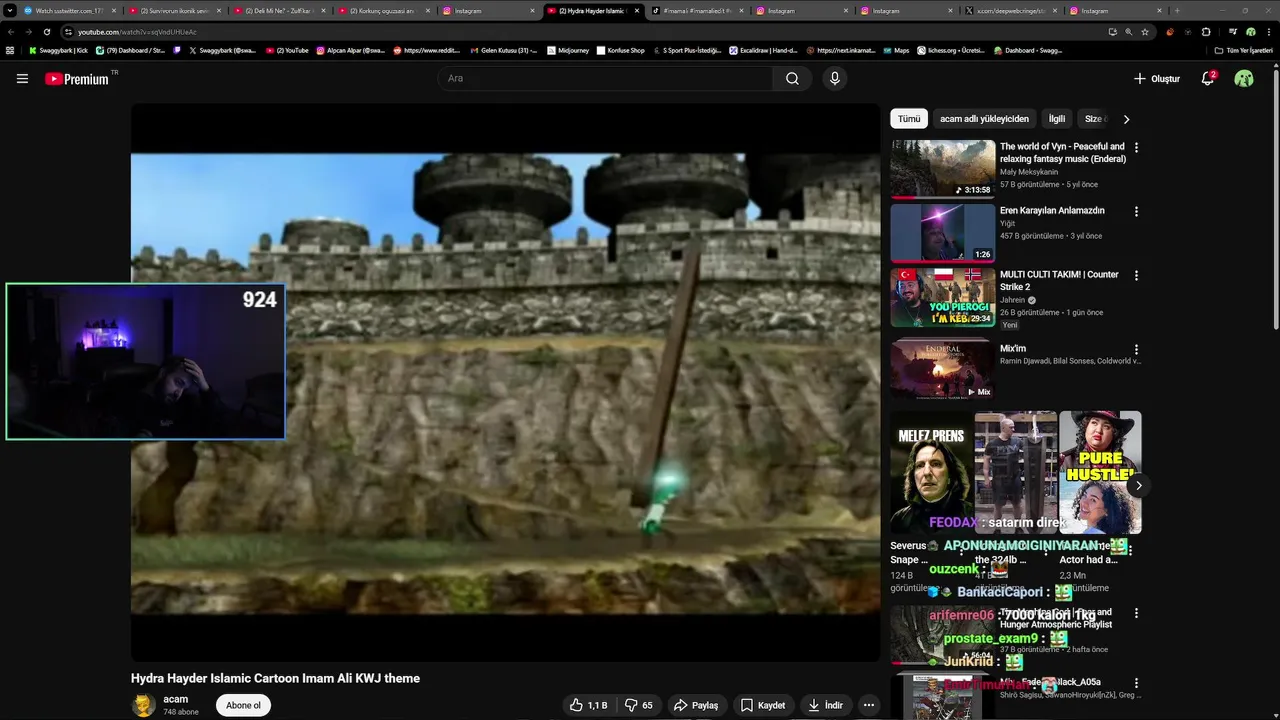This screenshot has height=720, width=1280.
Task: Switch to Deli Mi Ne? browser tab
Action: [x=278, y=10]
